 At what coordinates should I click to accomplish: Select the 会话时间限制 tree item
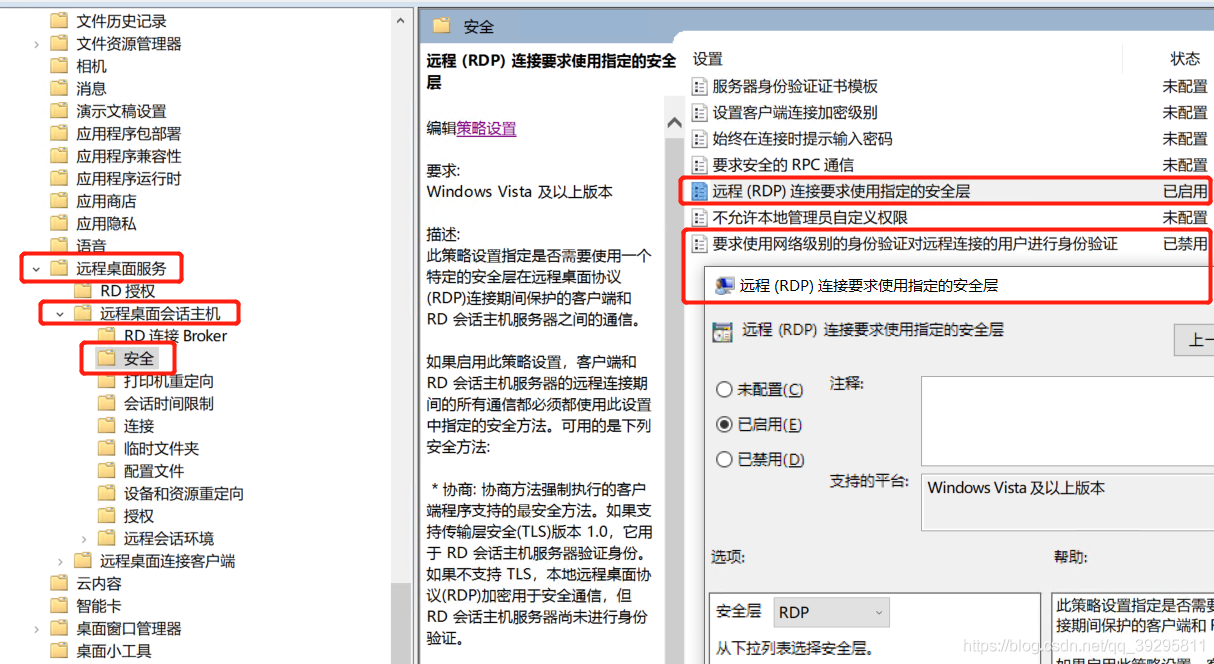(168, 404)
